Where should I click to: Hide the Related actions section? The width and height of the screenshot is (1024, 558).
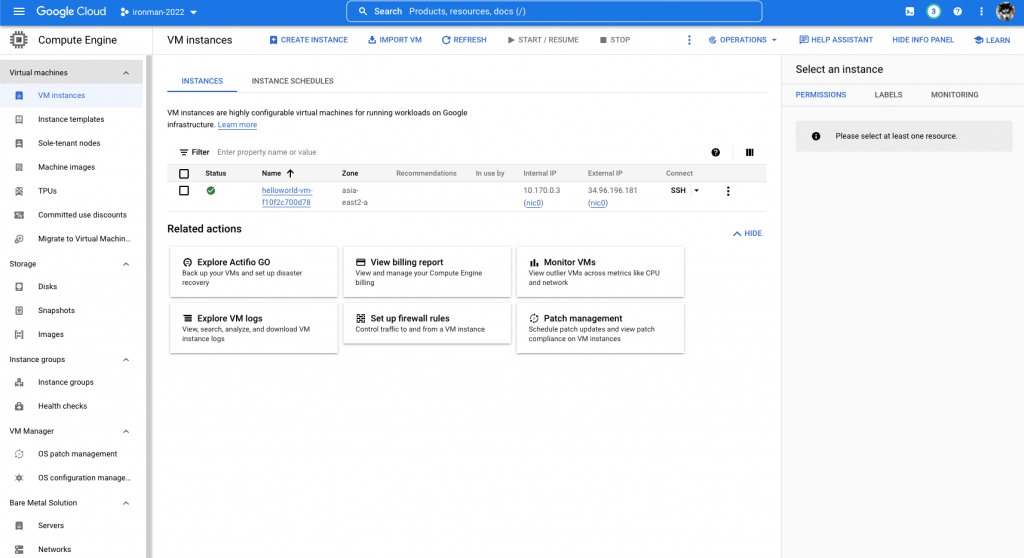[747, 233]
